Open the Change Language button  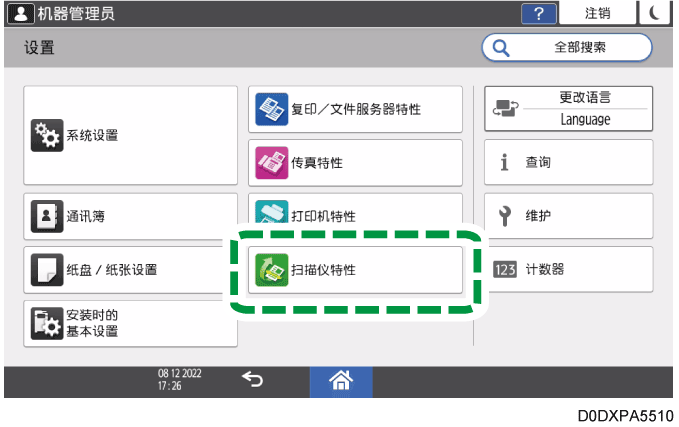(x=568, y=109)
